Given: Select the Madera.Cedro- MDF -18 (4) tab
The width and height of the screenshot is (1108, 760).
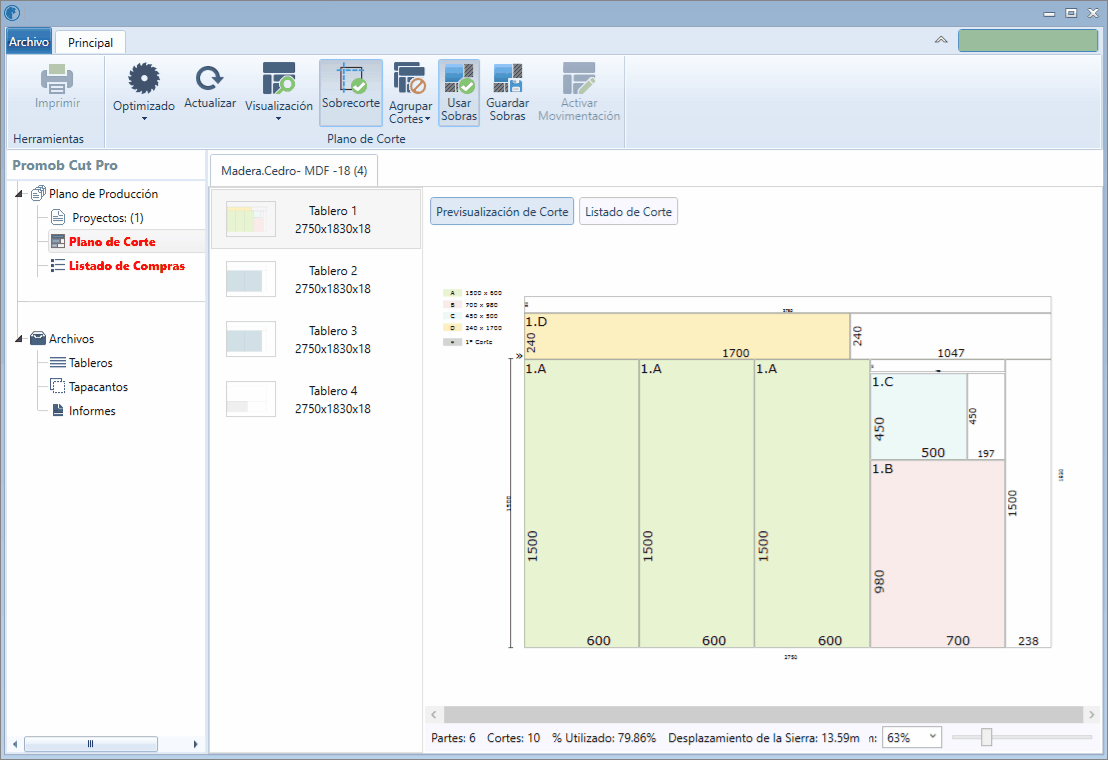Looking at the screenshot, I should (x=294, y=171).
